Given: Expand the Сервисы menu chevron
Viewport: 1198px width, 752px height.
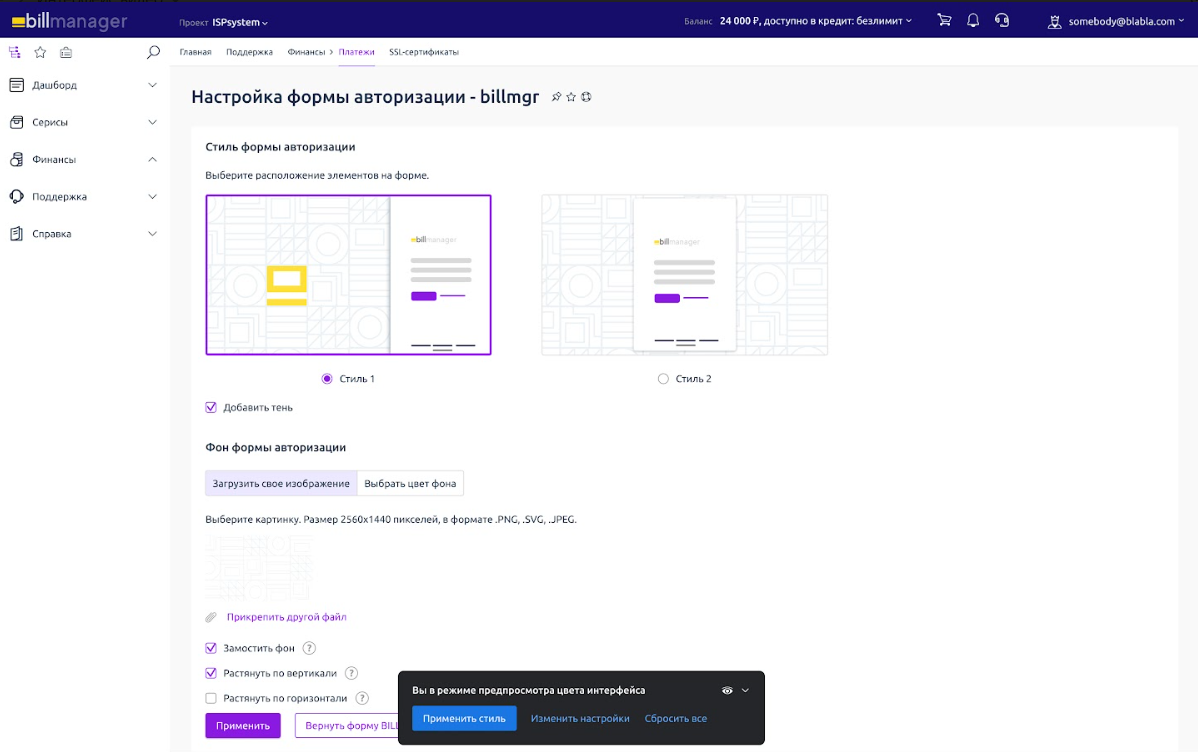Looking at the screenshot, I should [152, 122].
